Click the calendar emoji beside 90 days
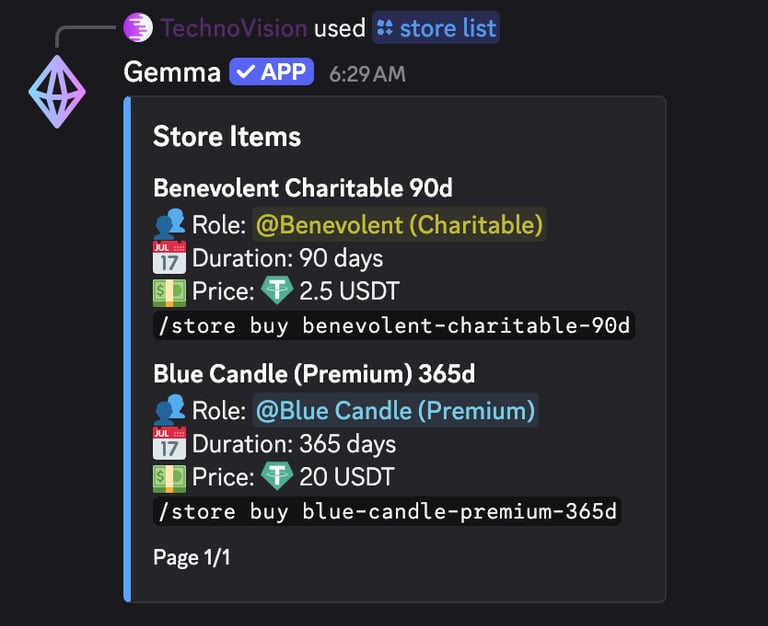The width and height of the screenshot is (768, 626). (169, 258)
